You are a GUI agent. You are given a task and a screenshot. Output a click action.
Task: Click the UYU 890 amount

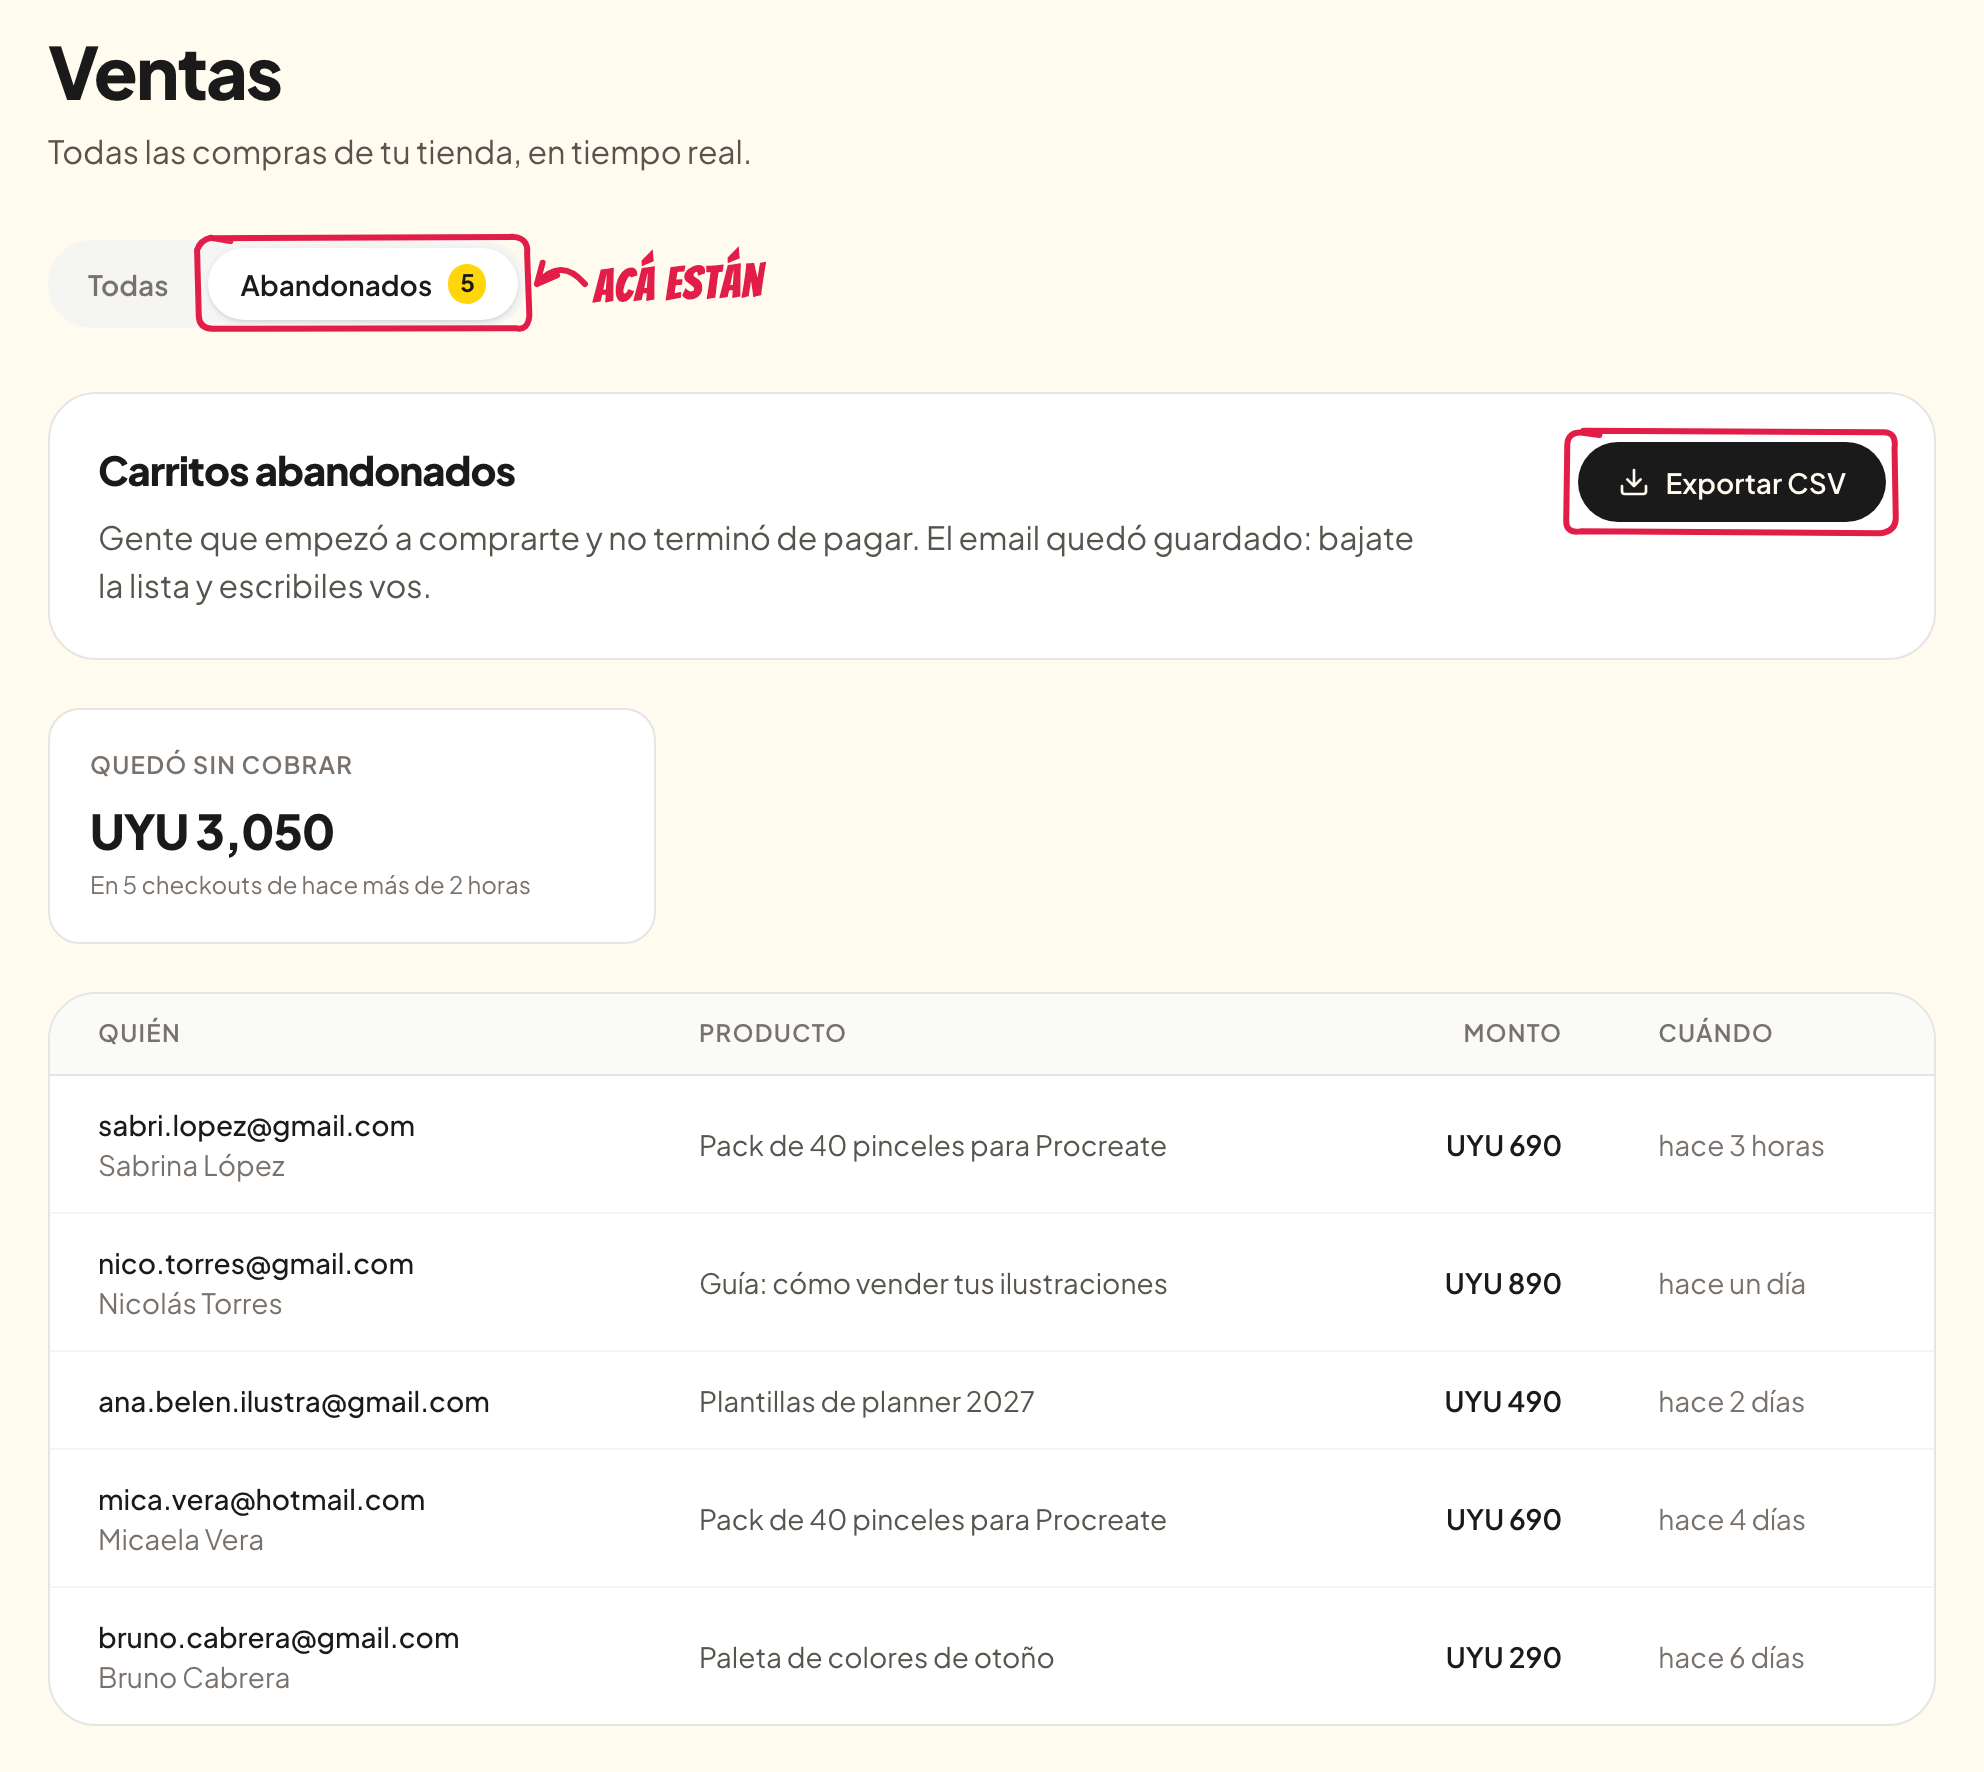pyautogui.click(x=1503, y=1284)
